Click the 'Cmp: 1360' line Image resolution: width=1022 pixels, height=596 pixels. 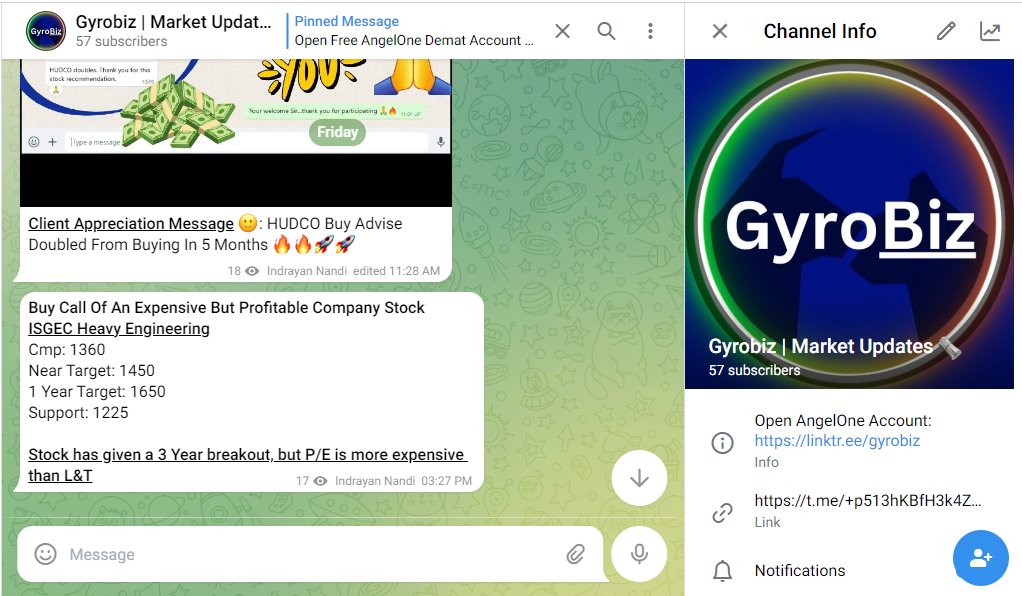click(x=66, y=350)
